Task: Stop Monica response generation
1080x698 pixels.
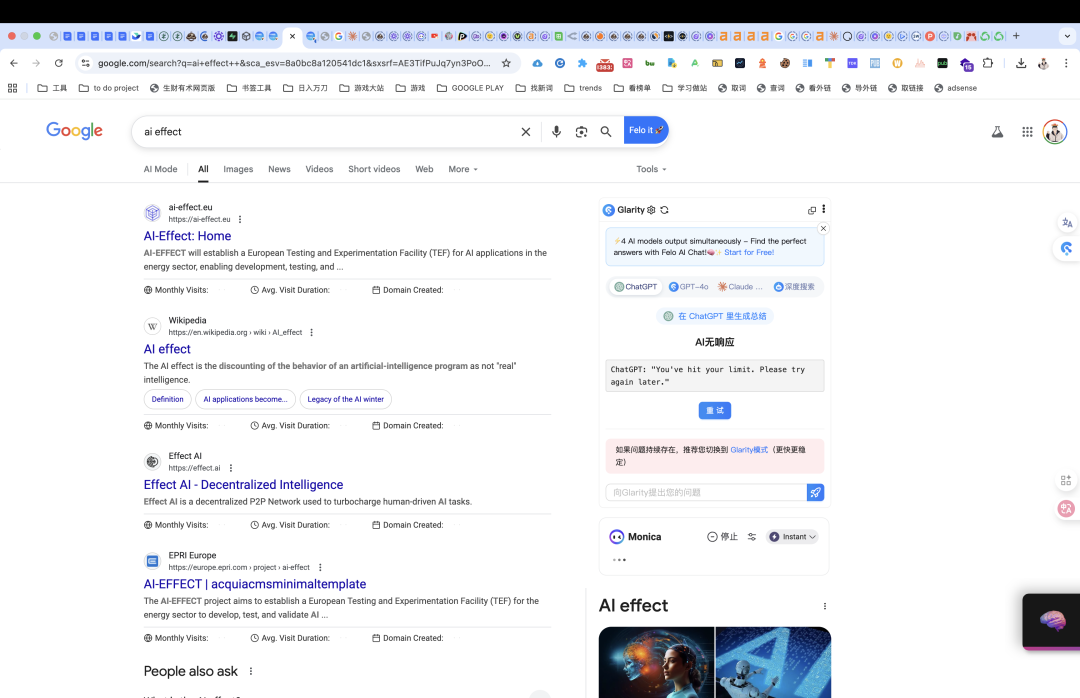Action: [723, 537]
